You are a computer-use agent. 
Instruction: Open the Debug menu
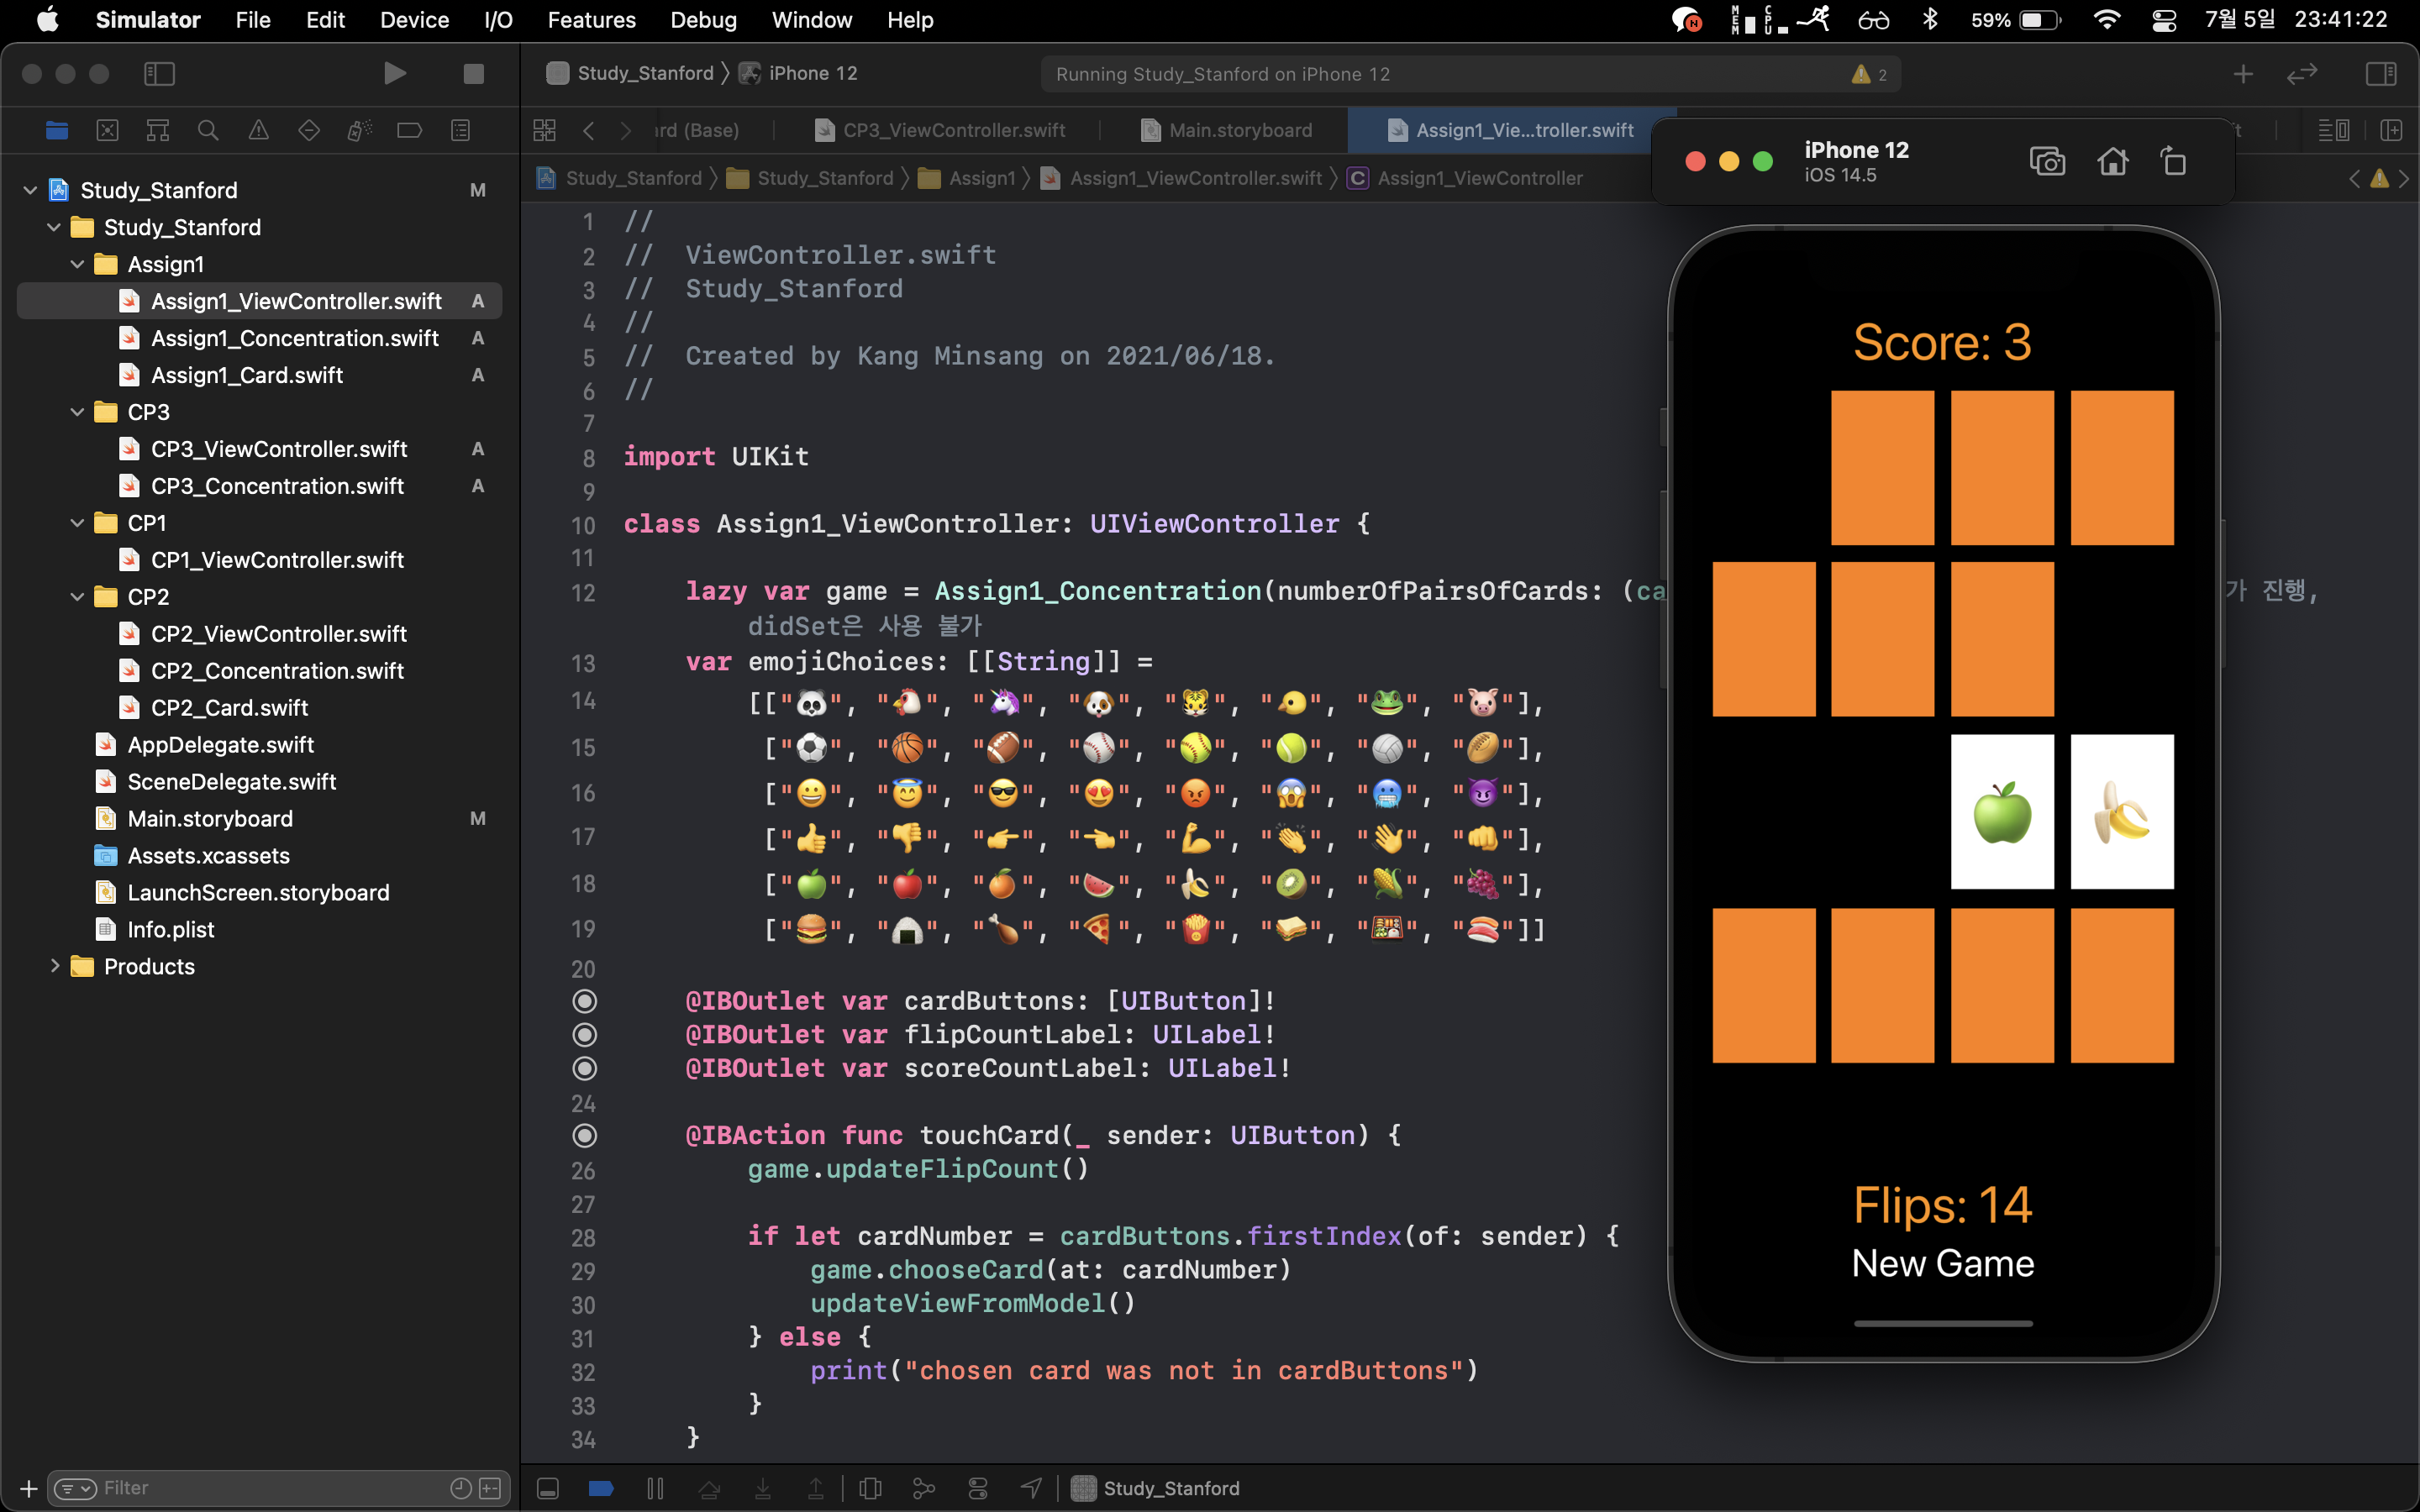coord(703,20)
